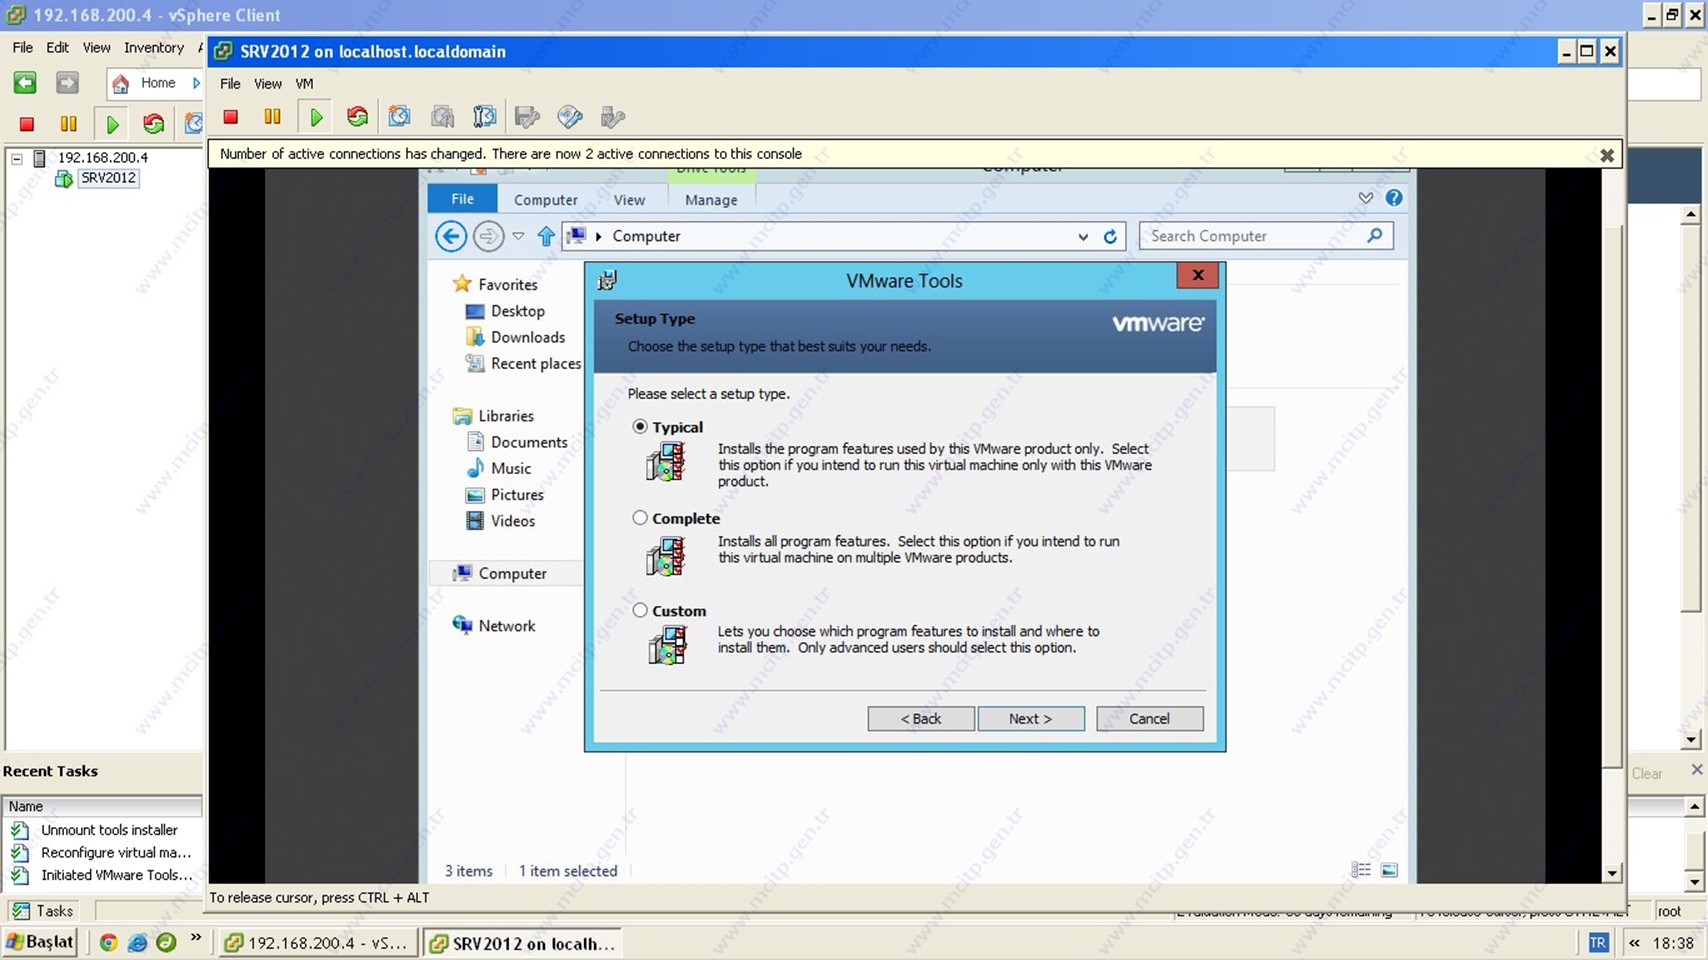Open console window VM menu
Screen dimensions: 1708x960
click(304, 84)
